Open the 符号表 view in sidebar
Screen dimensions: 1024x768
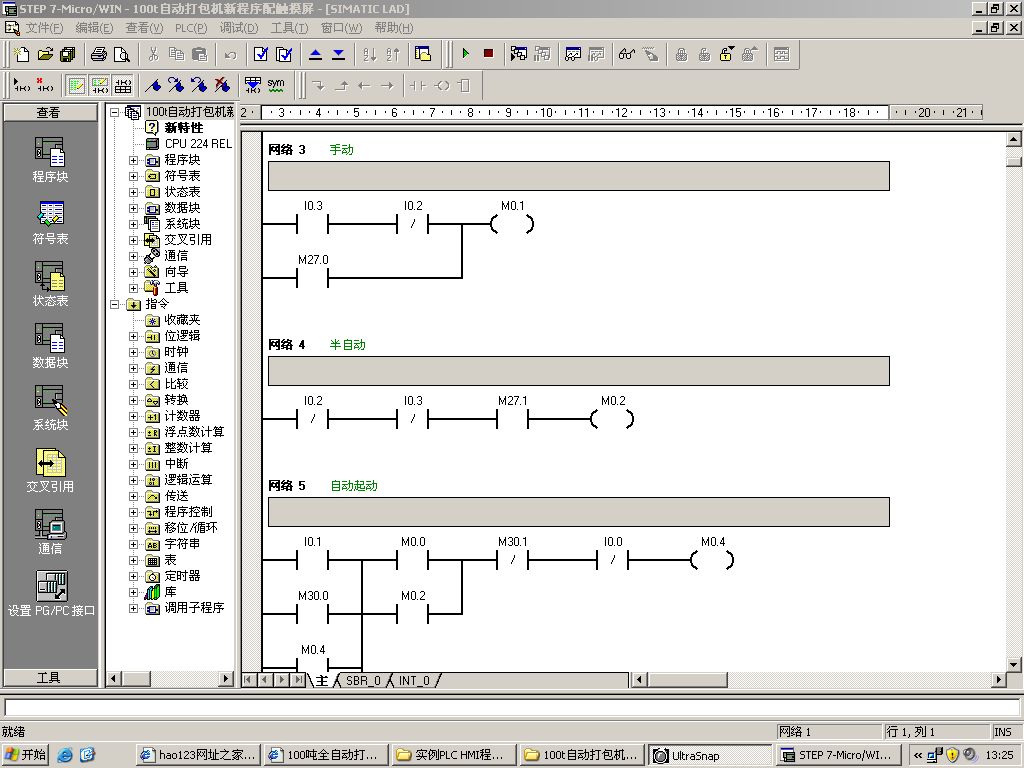click(50, 222)
